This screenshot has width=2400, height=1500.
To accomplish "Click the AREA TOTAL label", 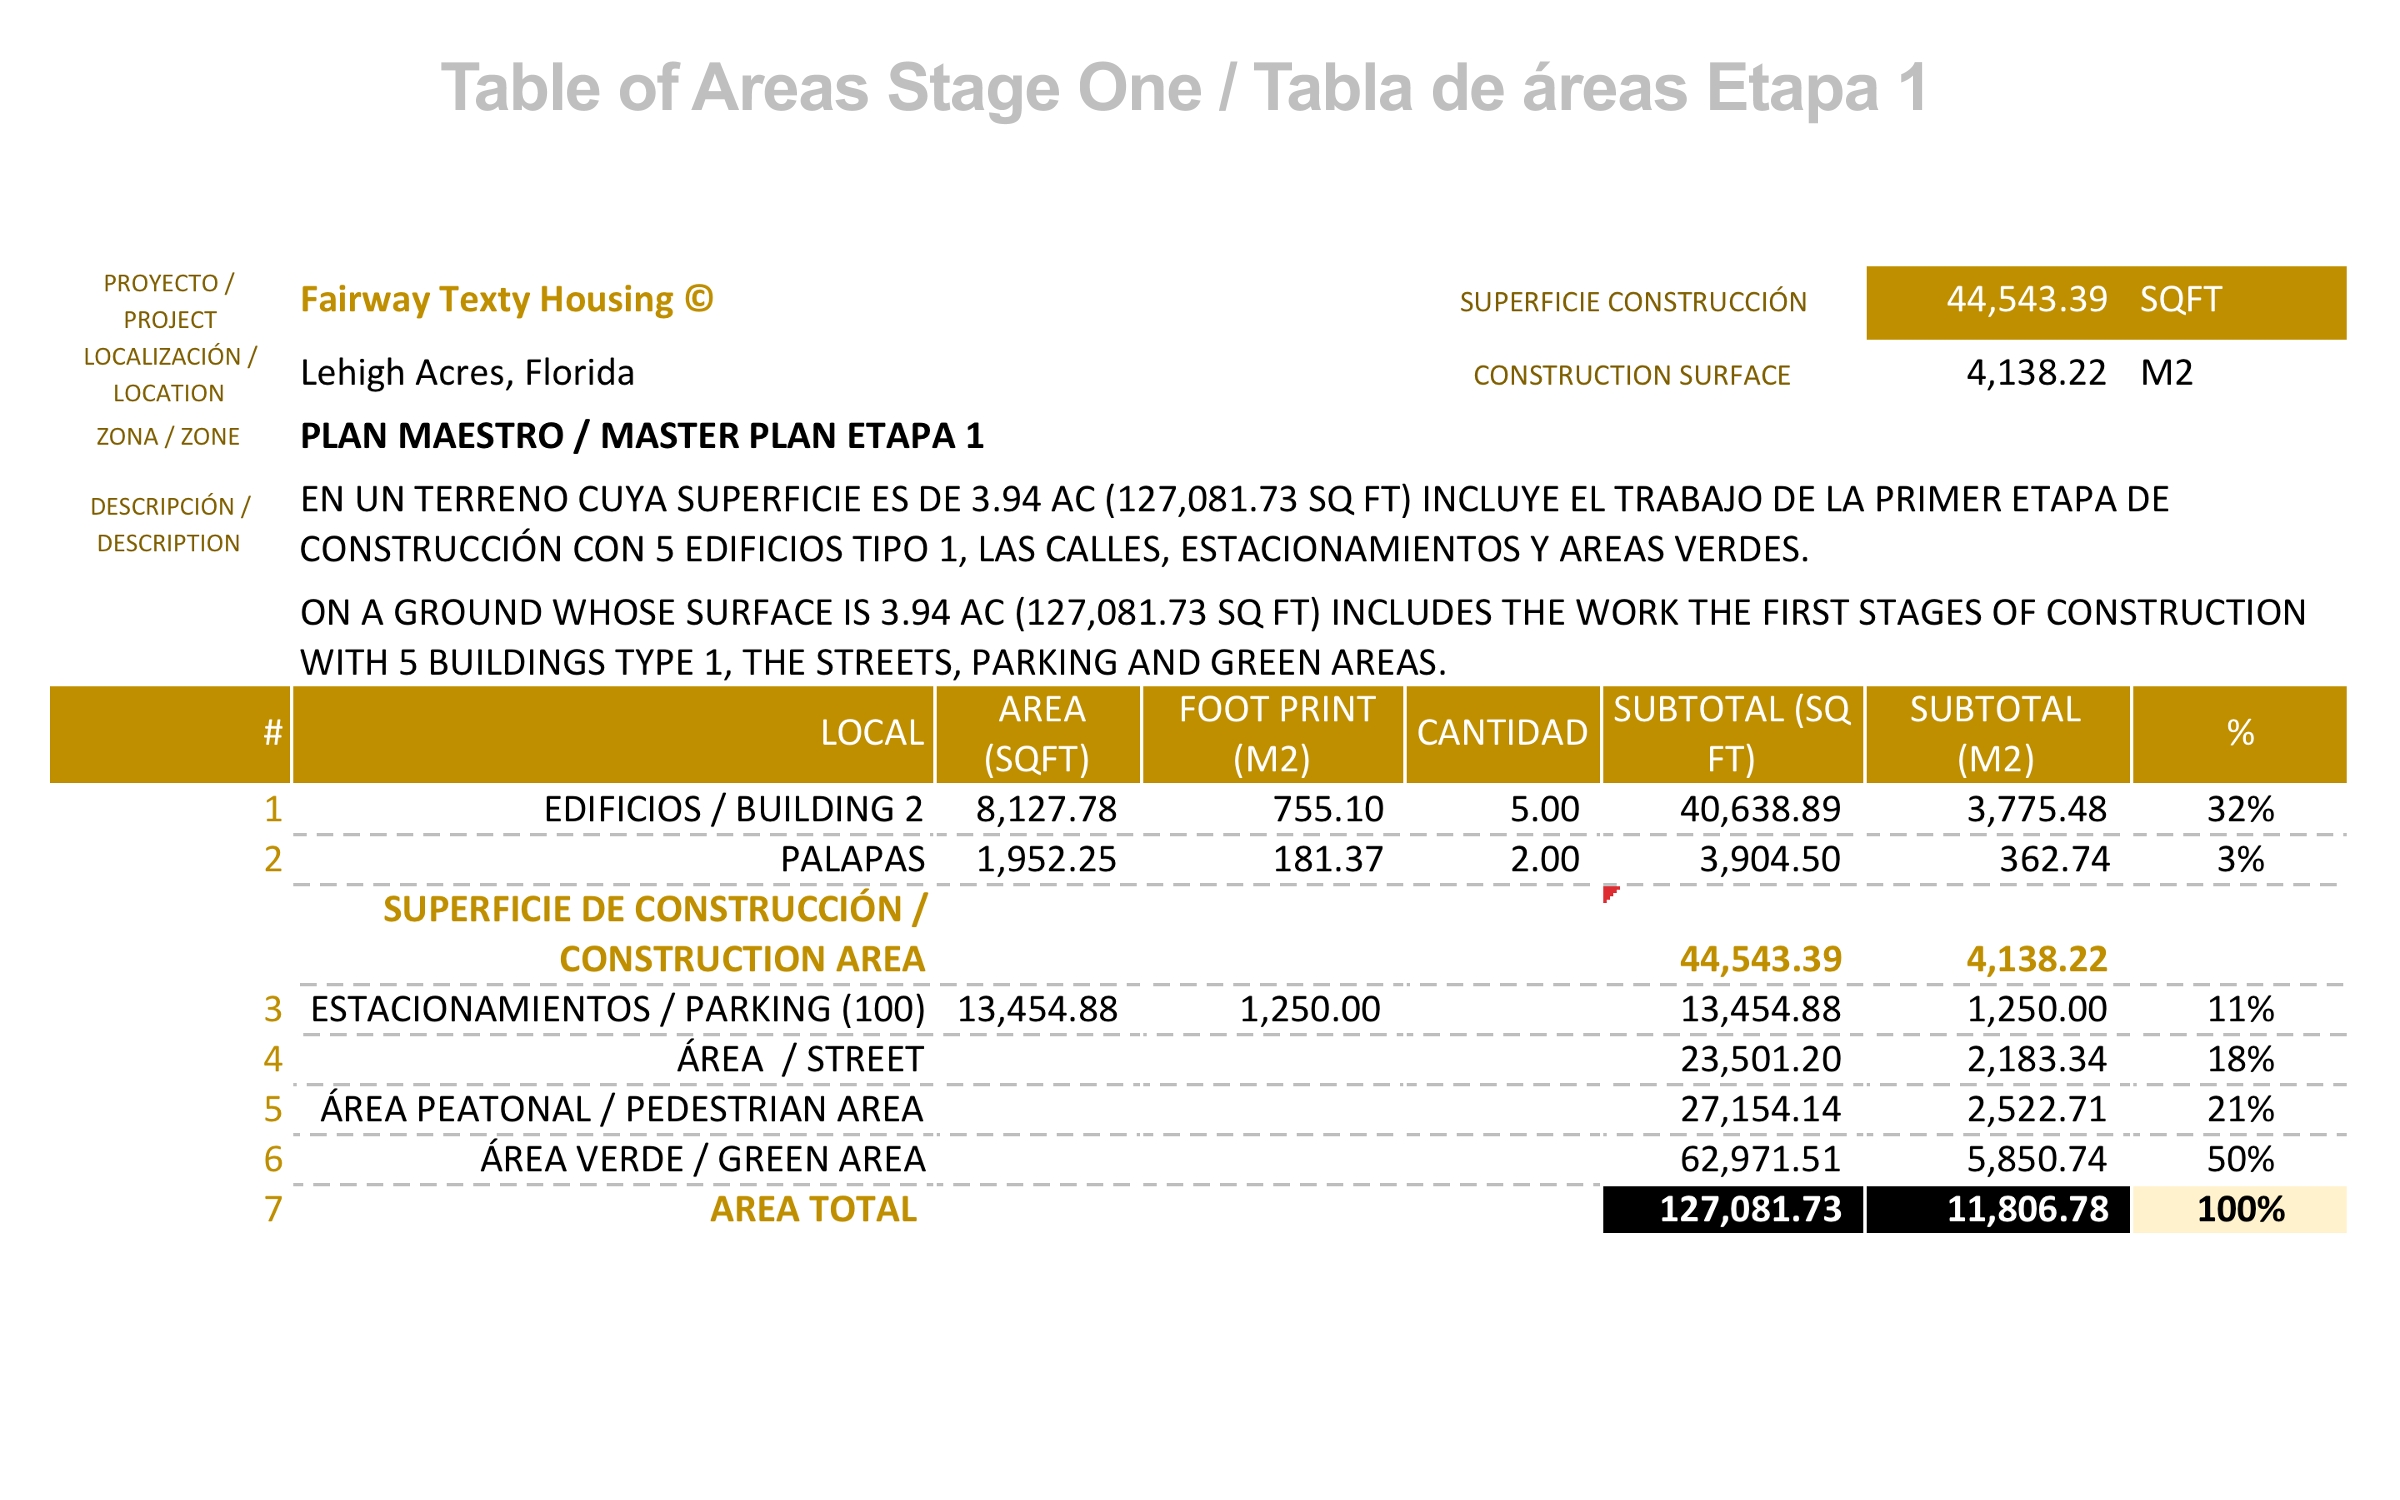I will click(813, 1209).
